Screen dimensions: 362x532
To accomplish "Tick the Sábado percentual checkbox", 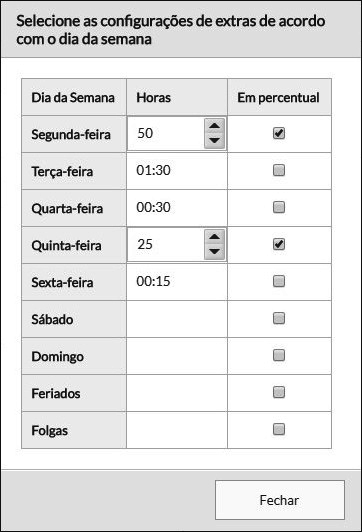I will pyautogui.click(x=279, y=318).
